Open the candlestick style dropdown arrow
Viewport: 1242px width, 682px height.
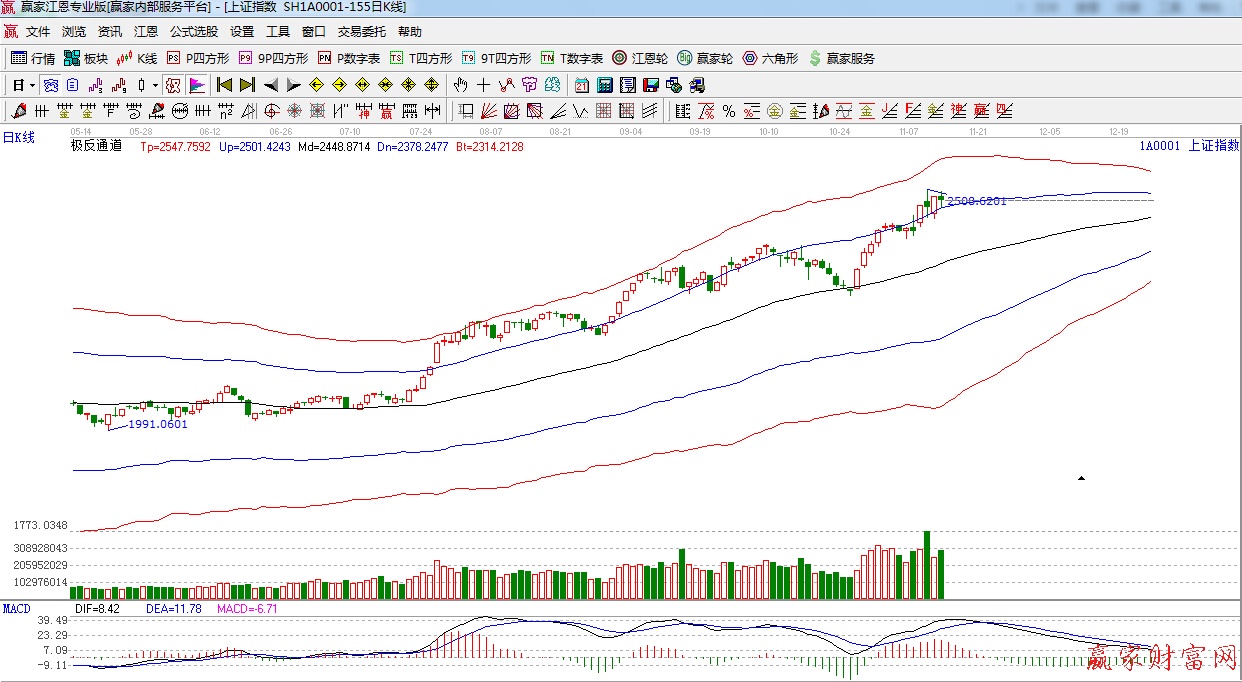155,85
